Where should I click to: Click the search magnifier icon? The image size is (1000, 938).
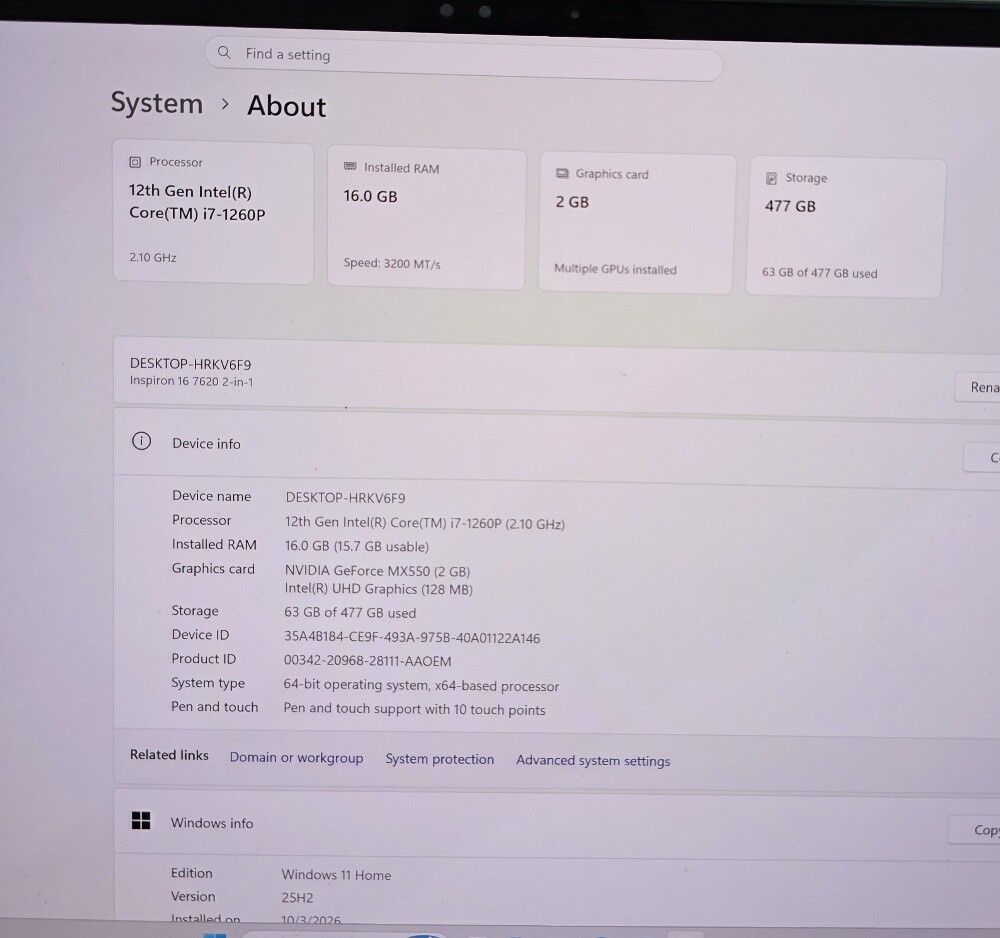[224, 52]
